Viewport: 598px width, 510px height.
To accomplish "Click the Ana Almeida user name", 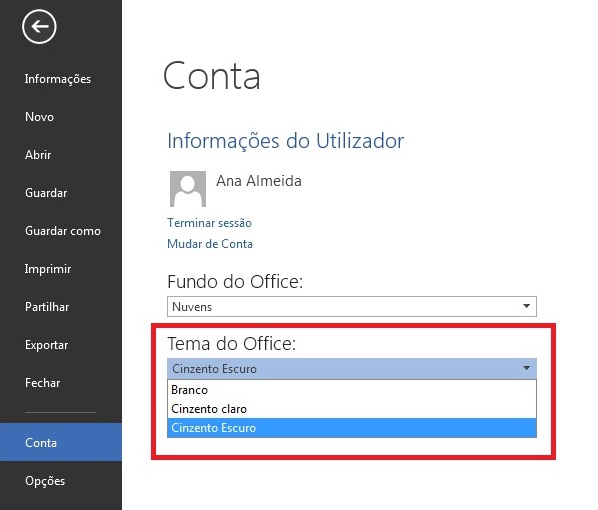I will [x=259, y=181].
